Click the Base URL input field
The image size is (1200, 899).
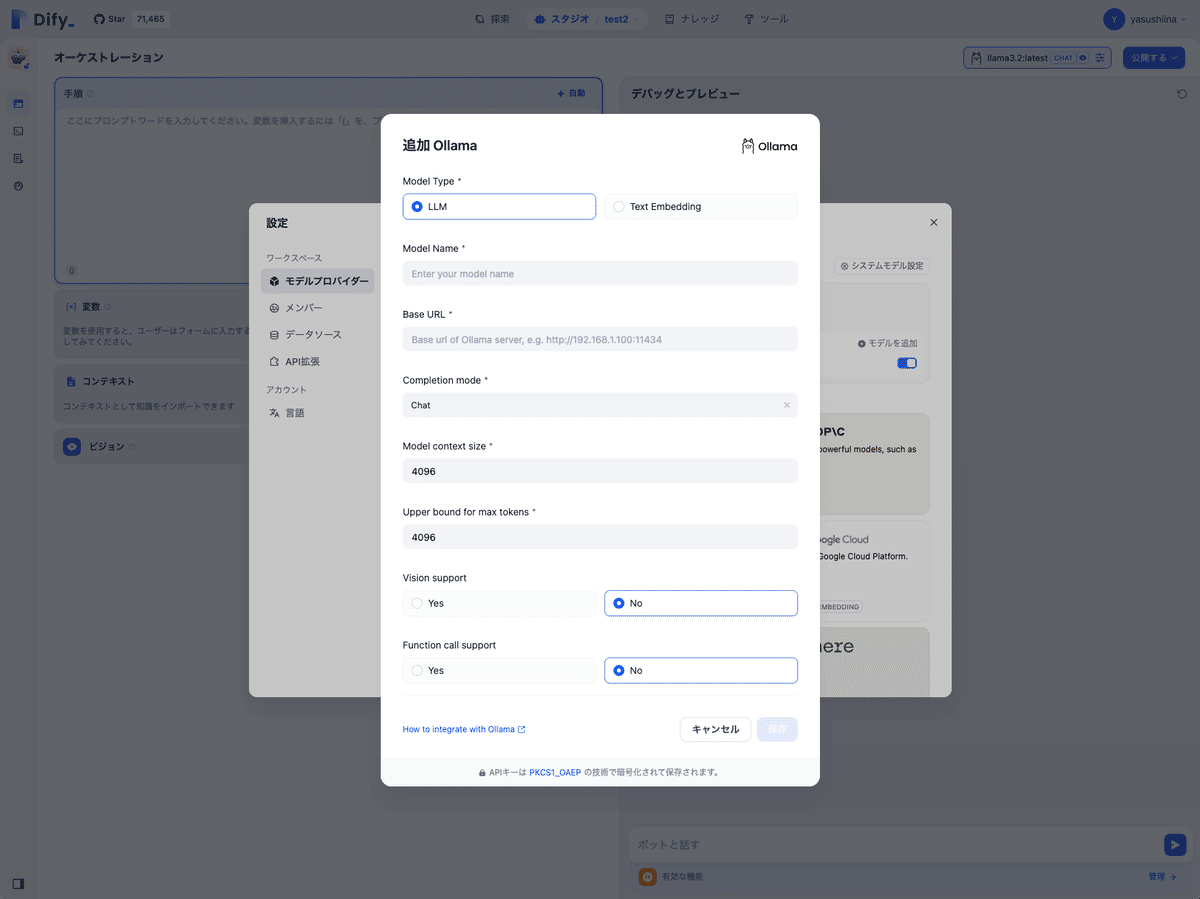tap(600, 339)
